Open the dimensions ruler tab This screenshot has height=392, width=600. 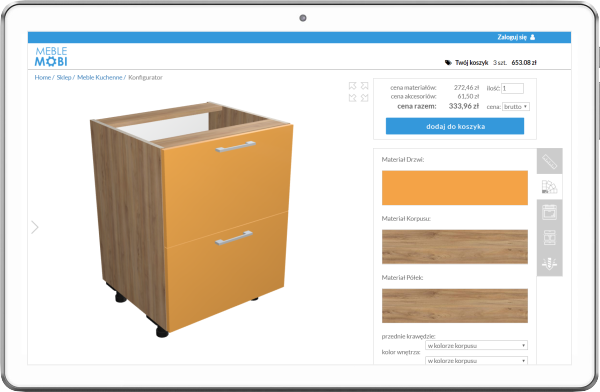point(549,161)
